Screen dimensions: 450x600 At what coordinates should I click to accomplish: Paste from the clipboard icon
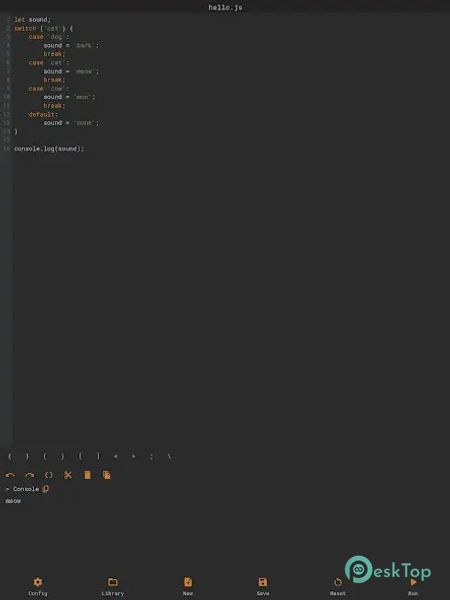tap(87, 475)
